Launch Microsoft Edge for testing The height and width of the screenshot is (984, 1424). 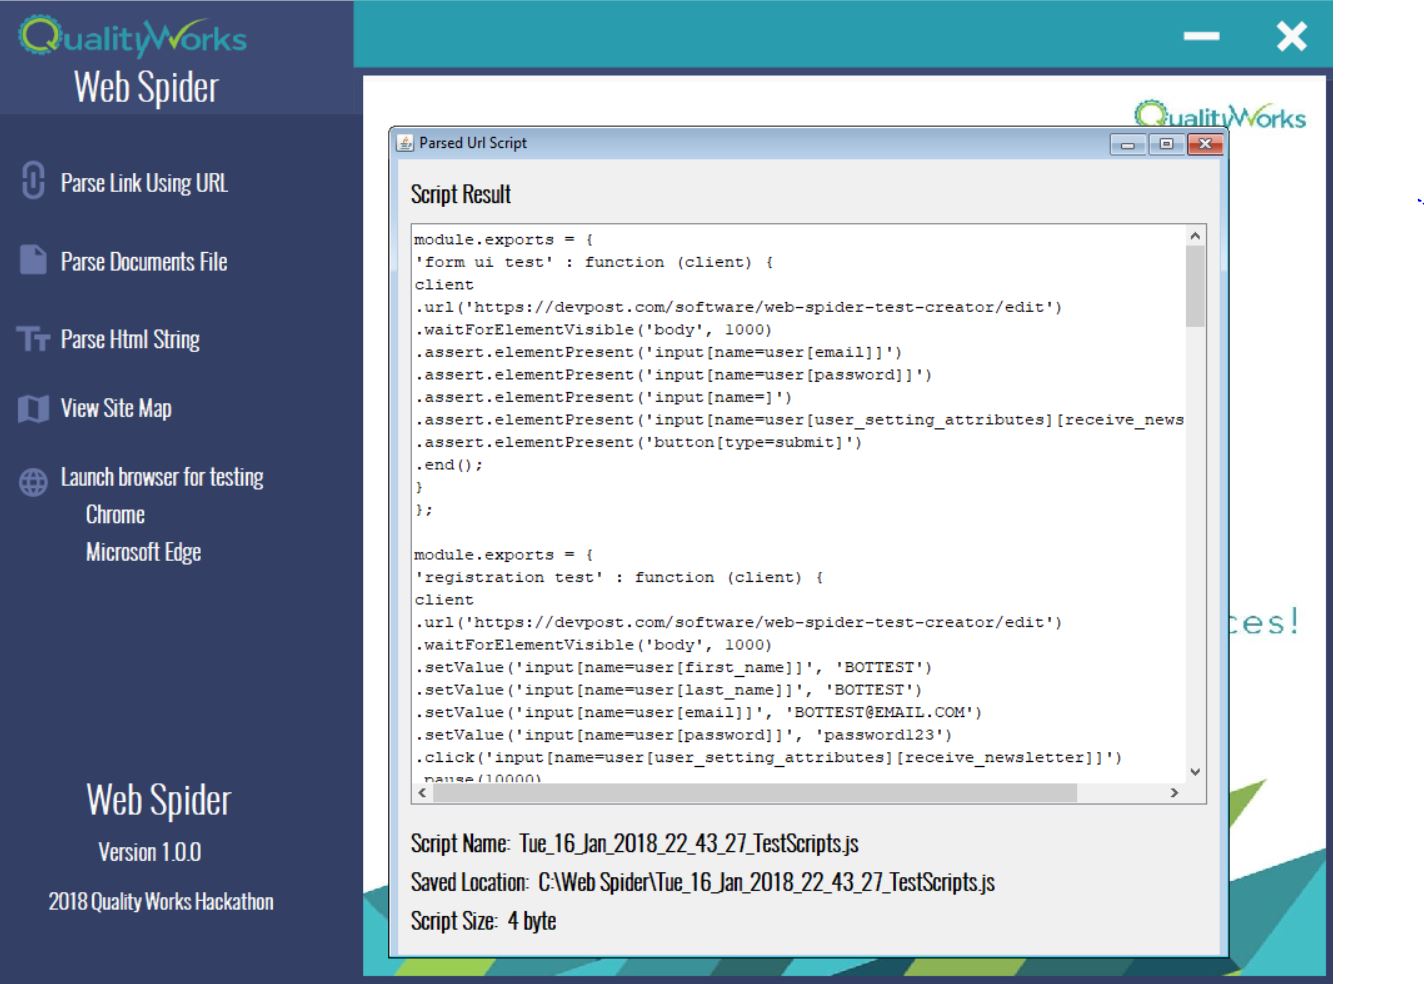pyautogui.click(x=143, y=552)
